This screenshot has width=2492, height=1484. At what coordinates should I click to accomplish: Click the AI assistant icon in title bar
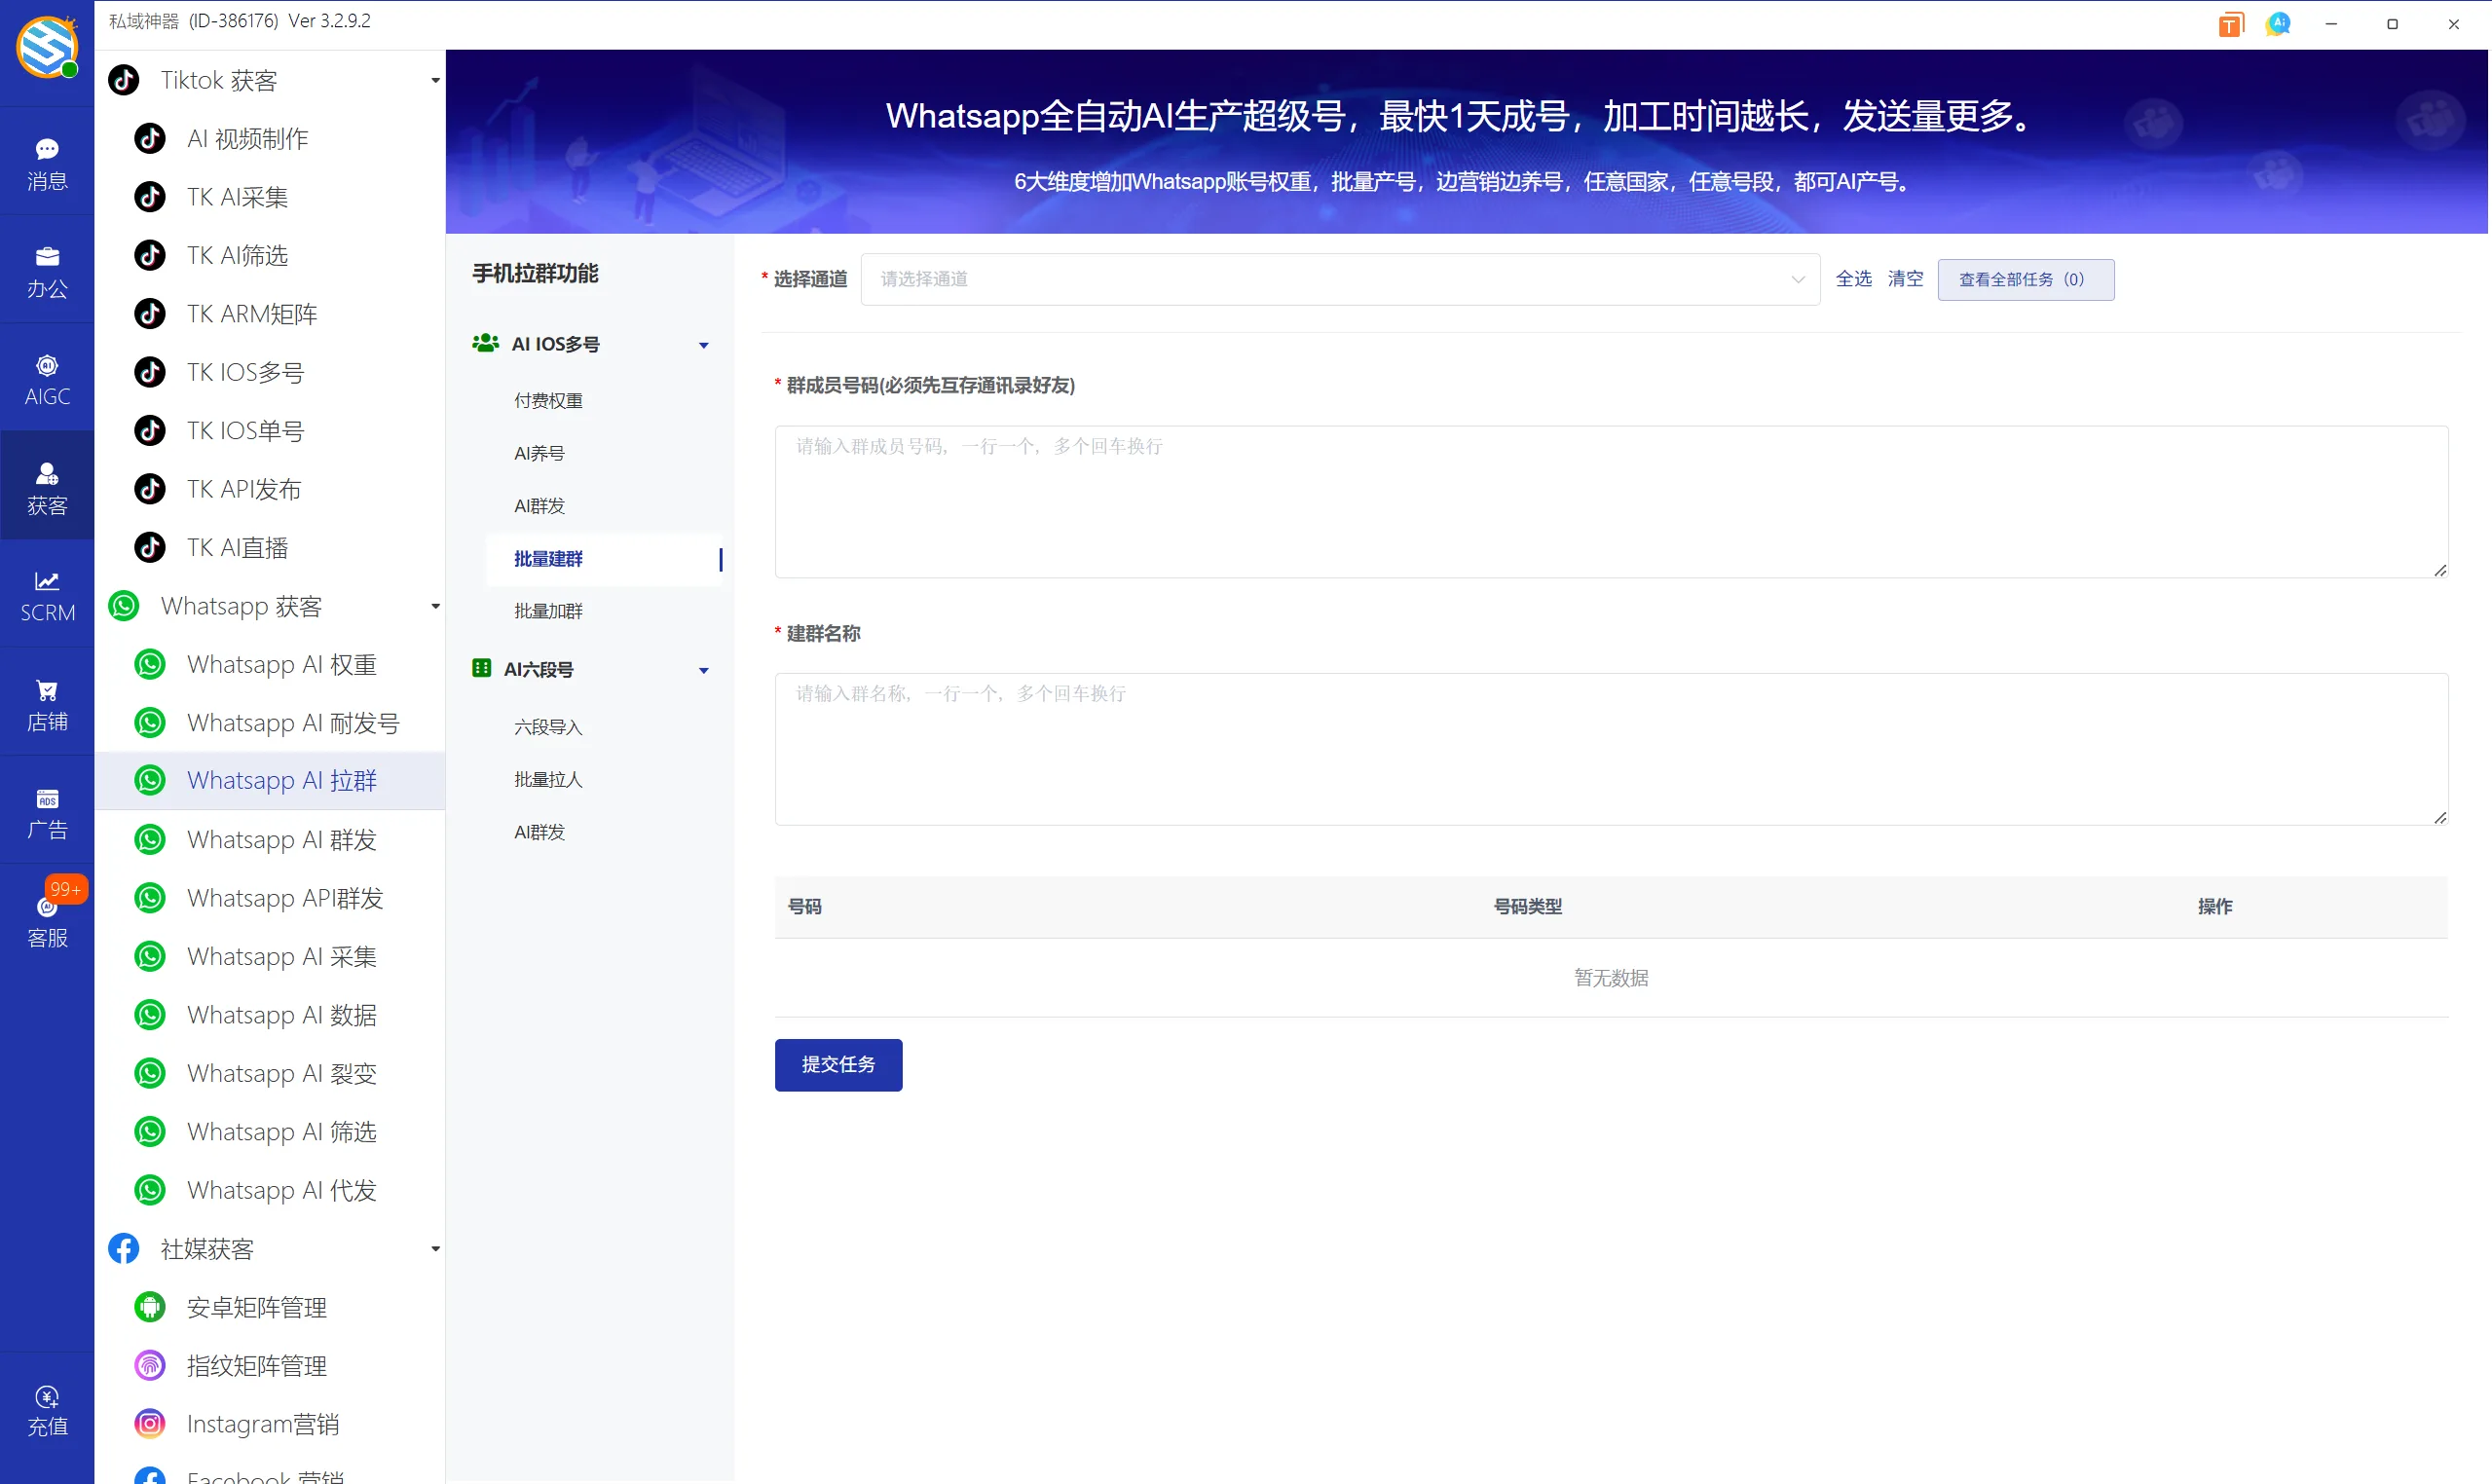2278,23
